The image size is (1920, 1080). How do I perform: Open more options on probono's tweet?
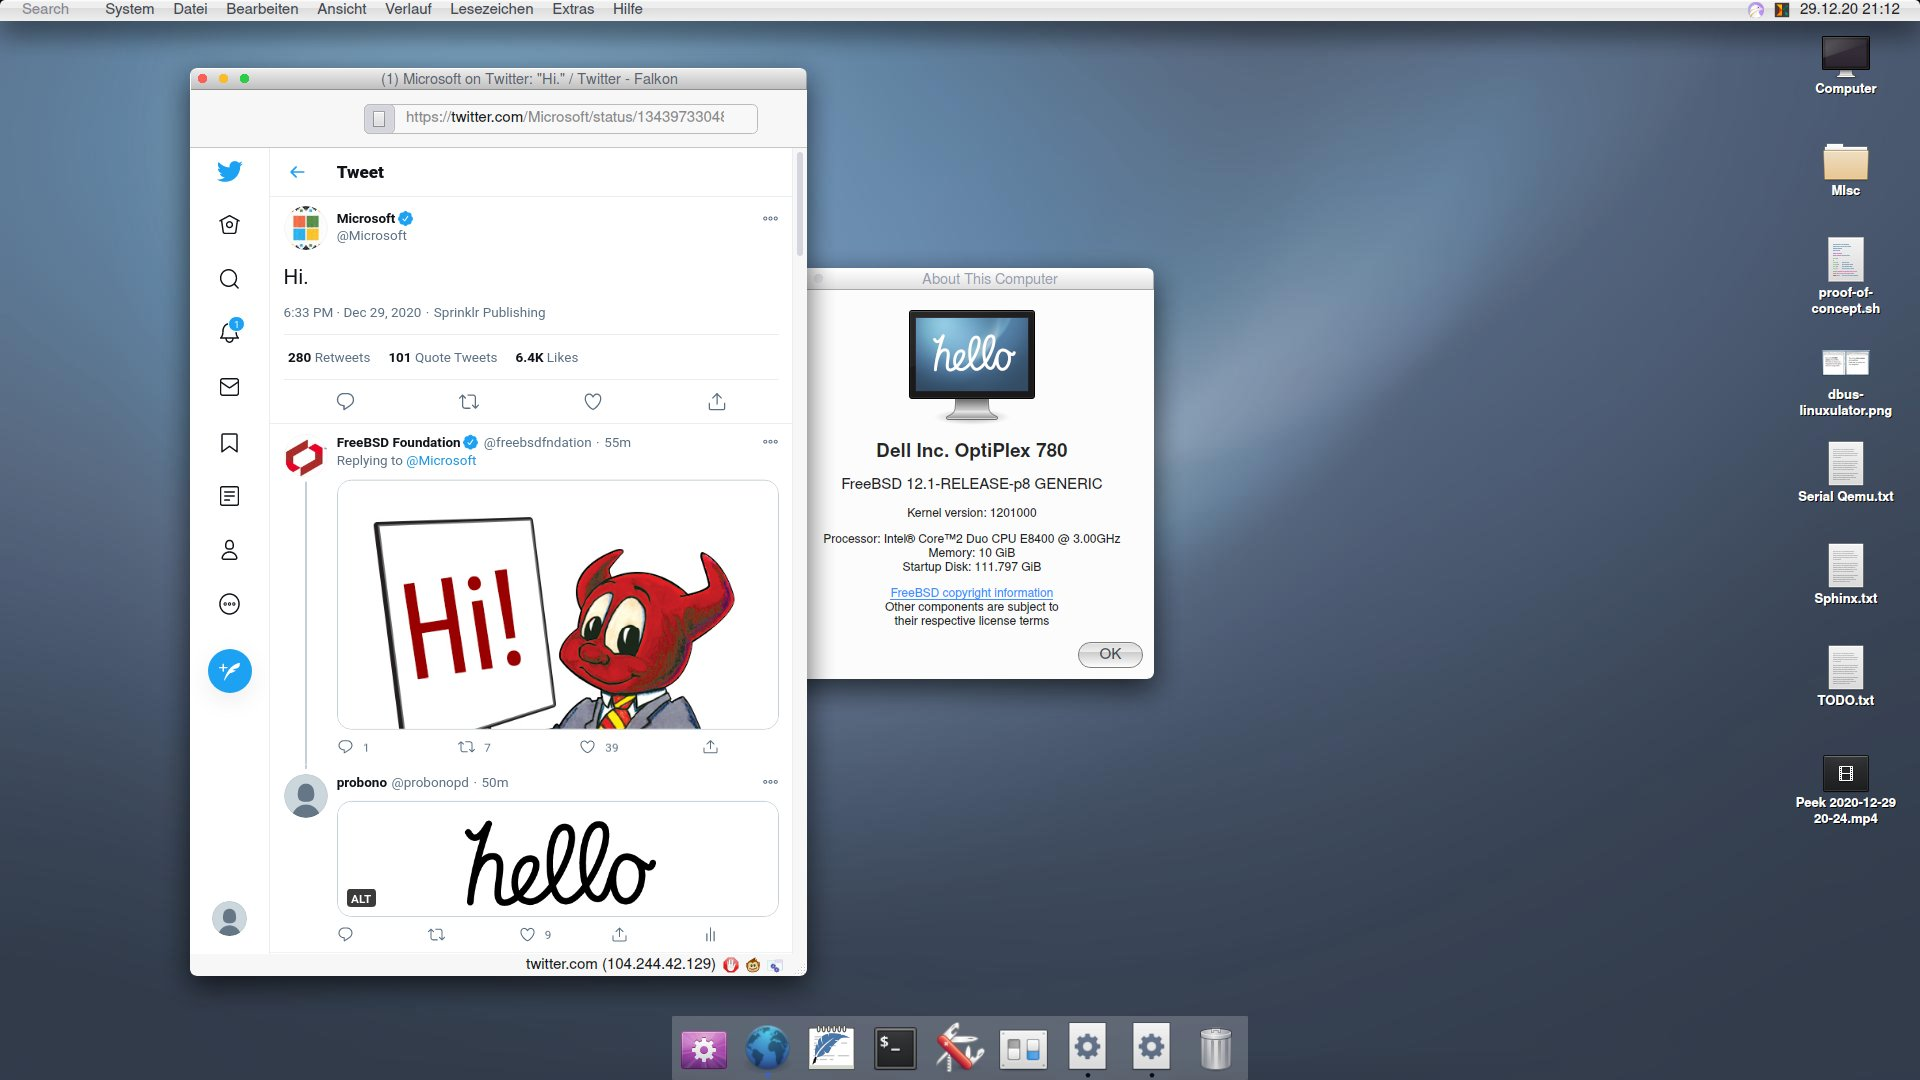tap(770, 782)
